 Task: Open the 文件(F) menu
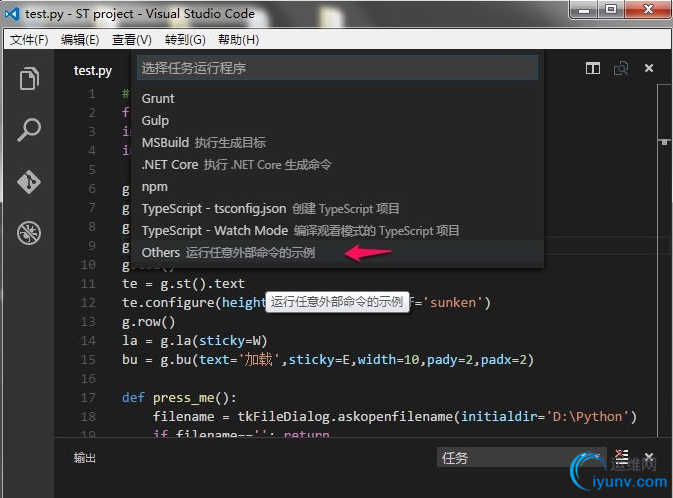pyautogui.click(x=29, y=40)
